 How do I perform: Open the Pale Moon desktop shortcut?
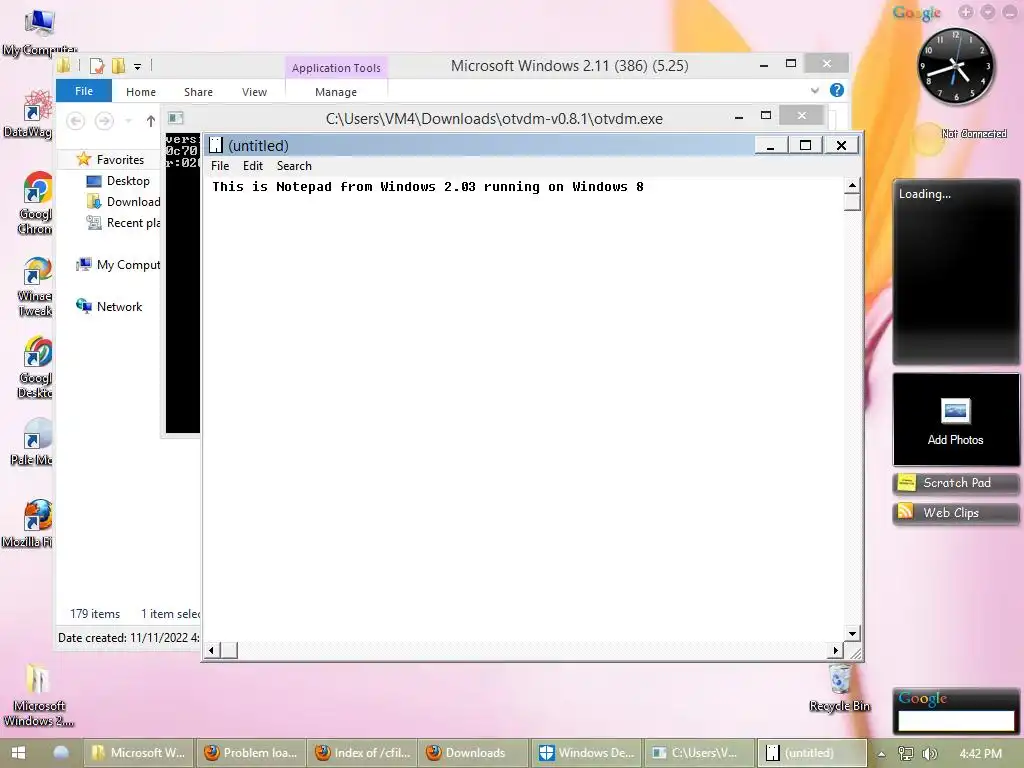(x=33, y=442)
